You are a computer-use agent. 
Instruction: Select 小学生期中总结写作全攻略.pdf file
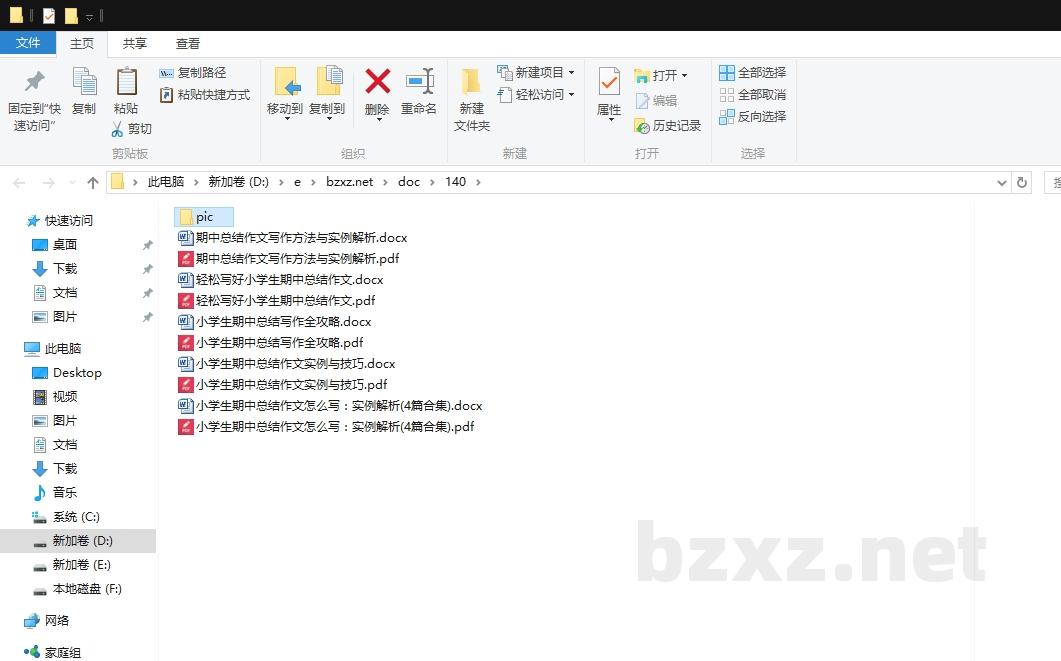click(x=279, y=342)
